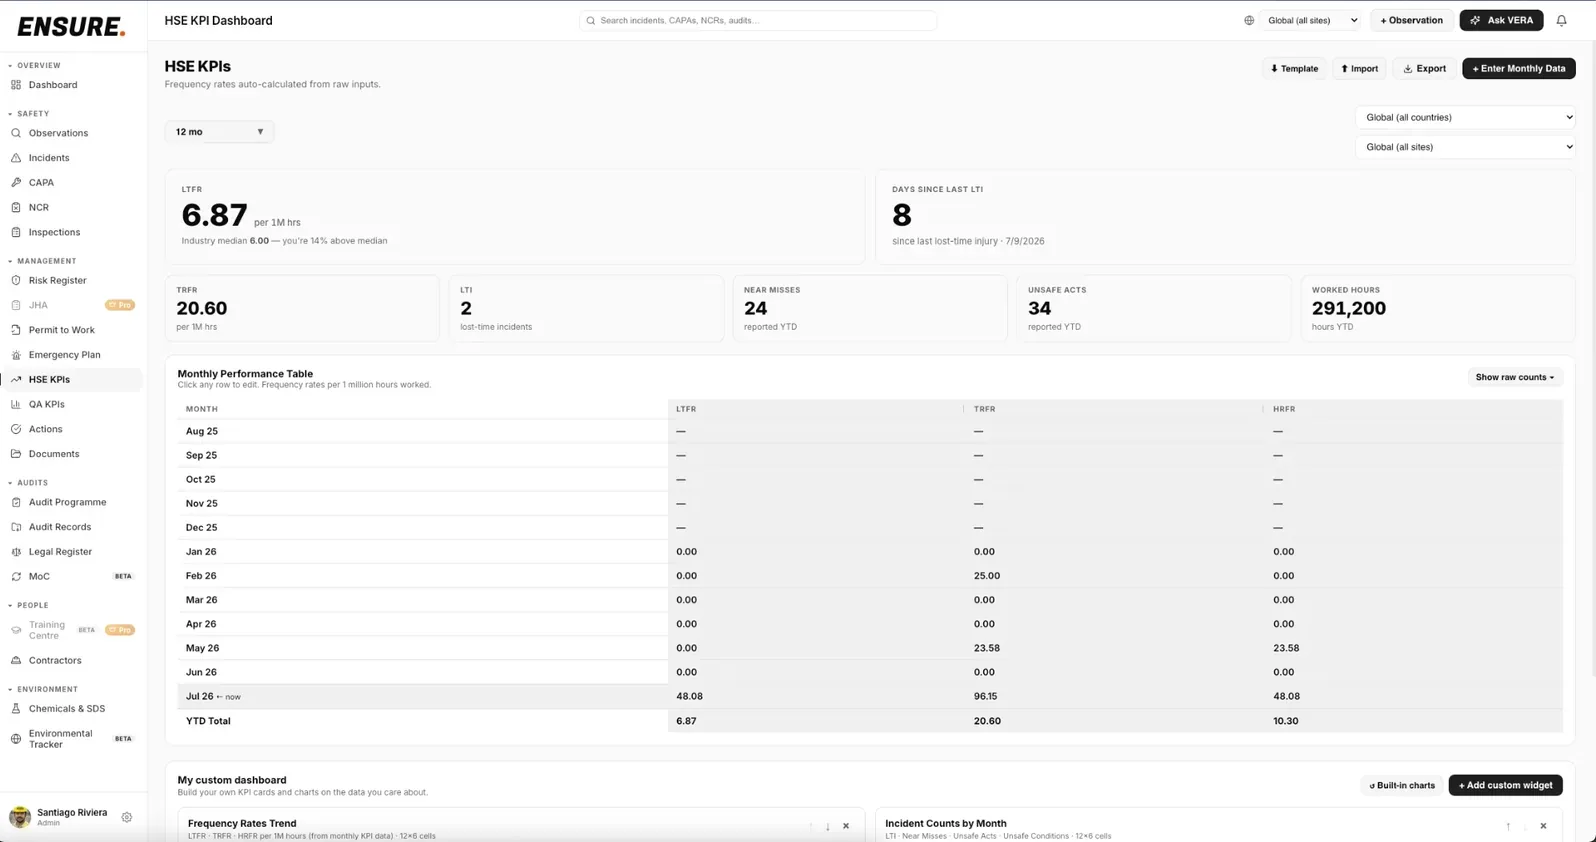Click the TRFR column header
The image size is (1596, 842).
click(985, 409)
